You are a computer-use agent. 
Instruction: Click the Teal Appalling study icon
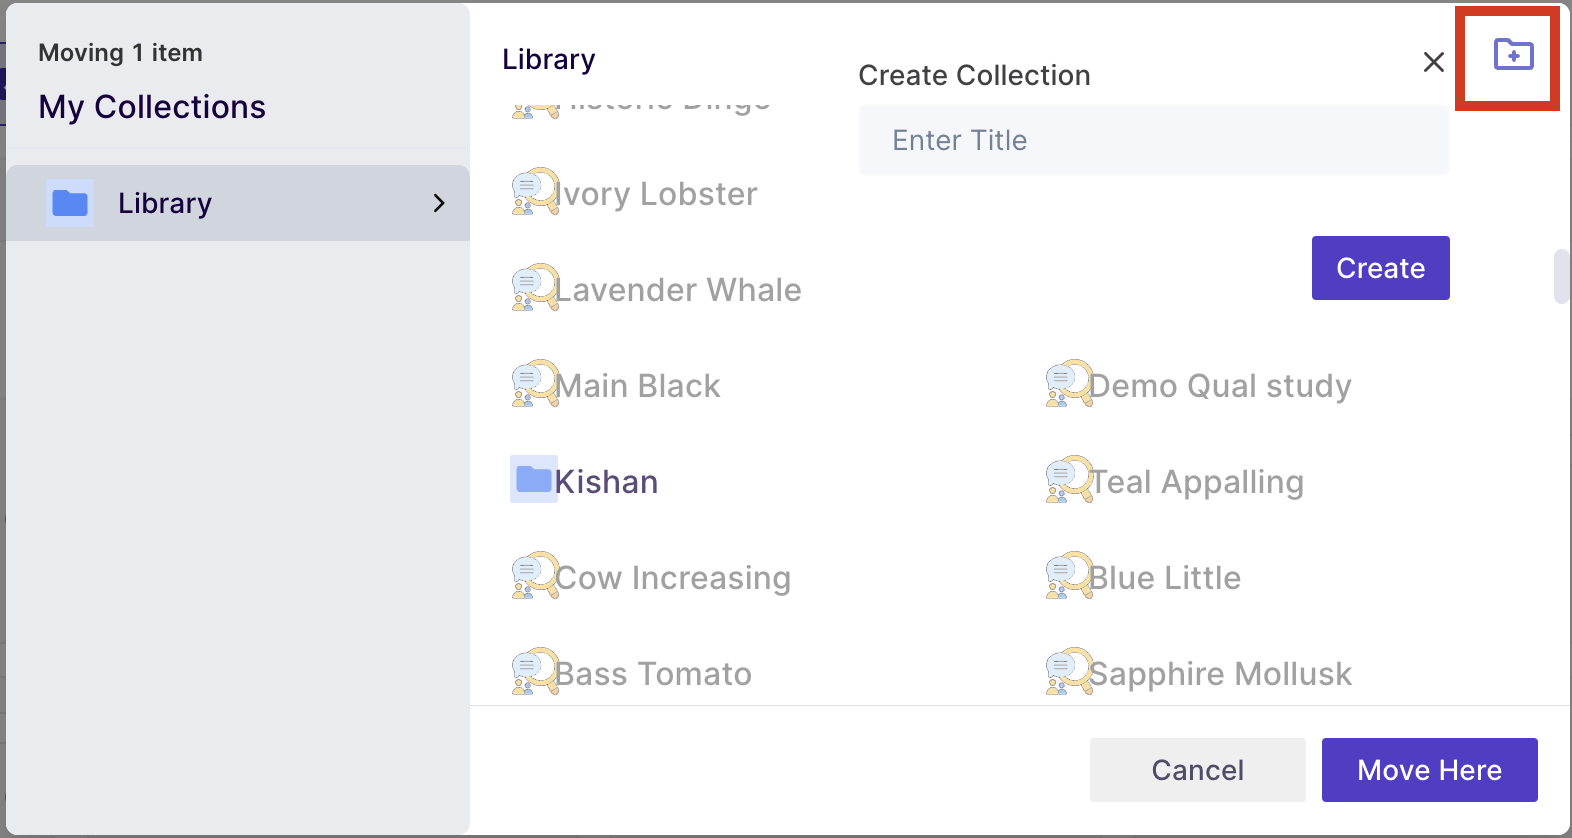1069,479
